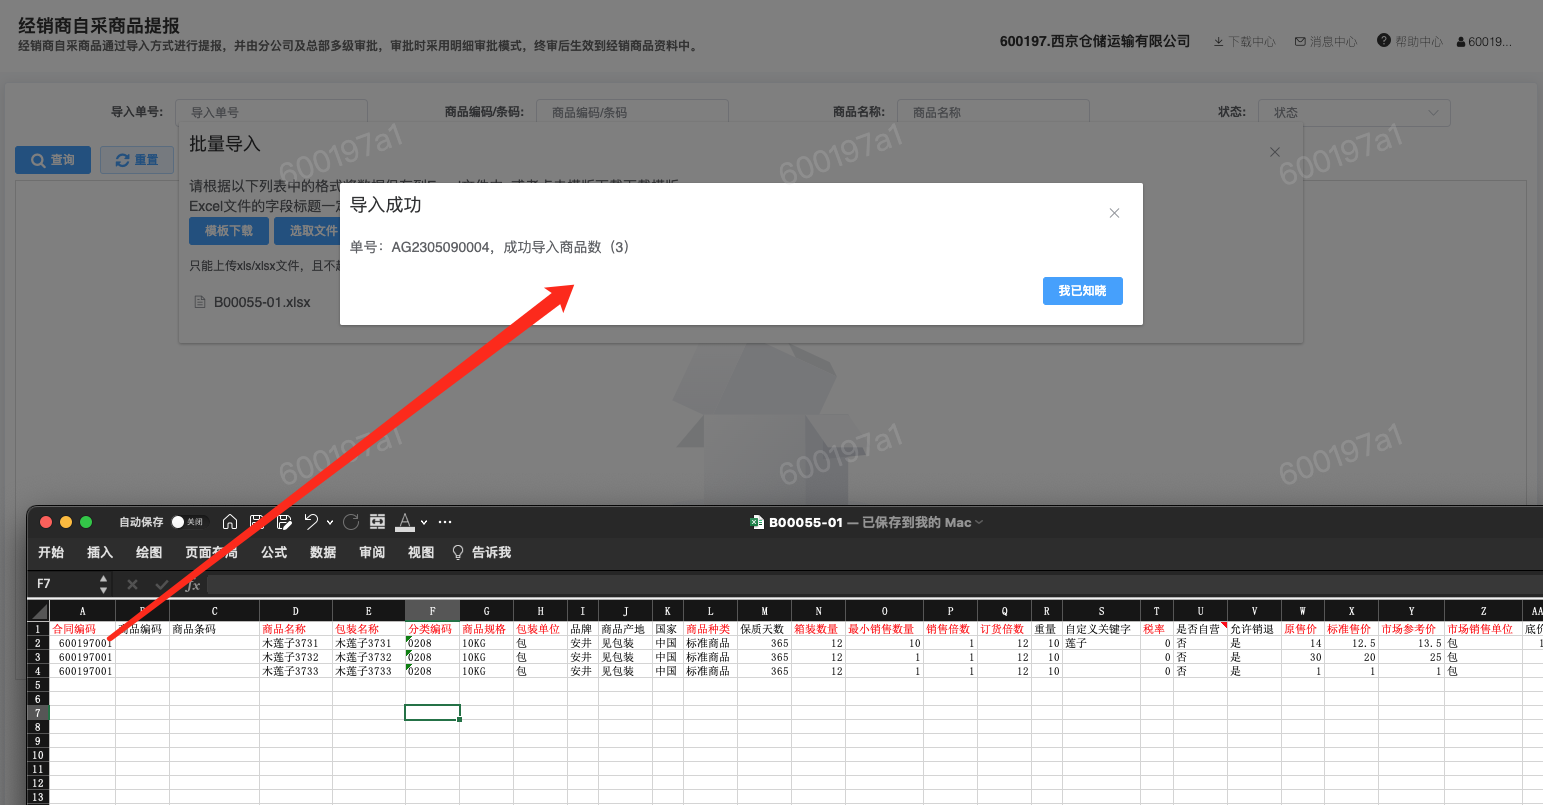Screen dimensions: 1543x805
Task: Select the 600197001 cell in row 3
Action: coord(83,657)
